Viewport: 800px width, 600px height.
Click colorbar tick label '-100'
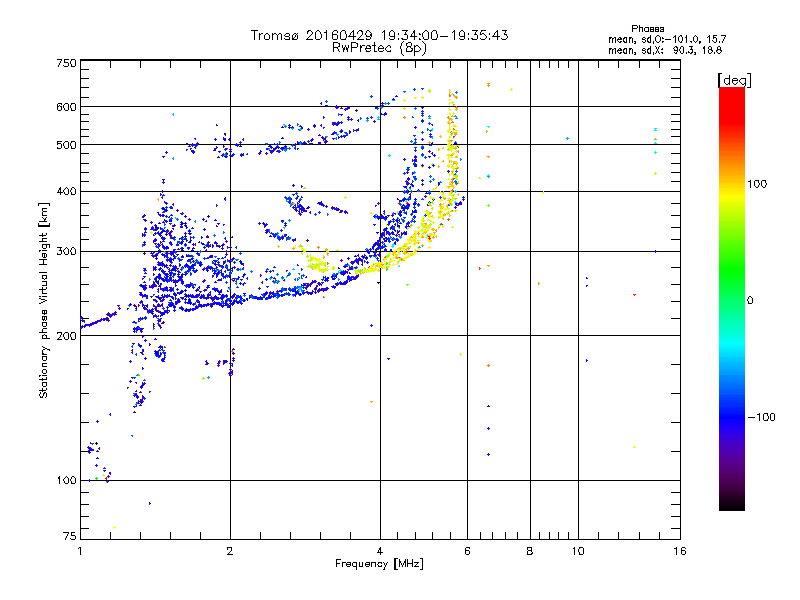pyautogui.click(x=761, y=417)
